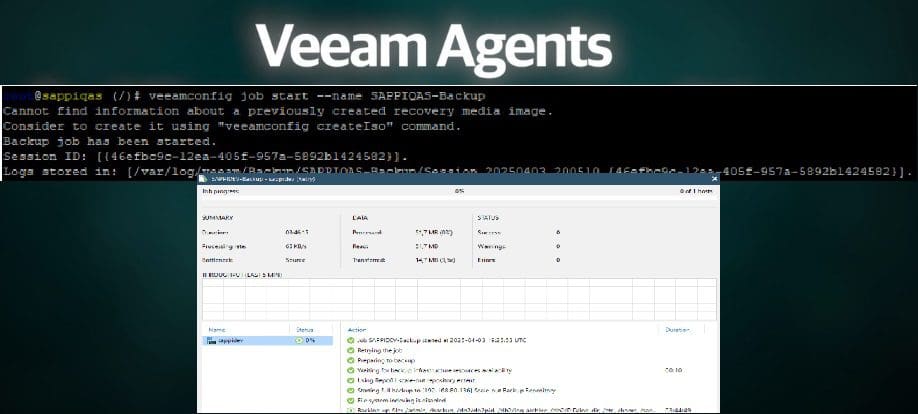Click inside the Throughput graph area
The height and width of the screenshot is (414, 918).
(459, 299)
